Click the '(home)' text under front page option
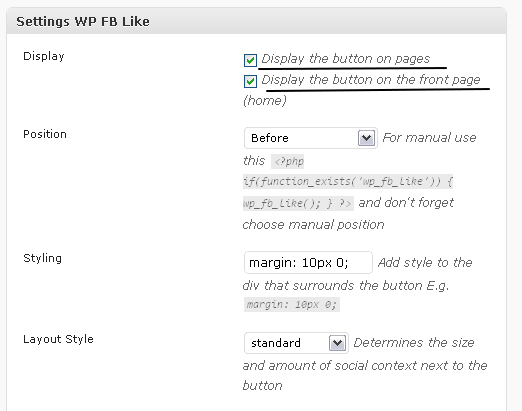This screenshot has height=411, width=522. (265, 101)
